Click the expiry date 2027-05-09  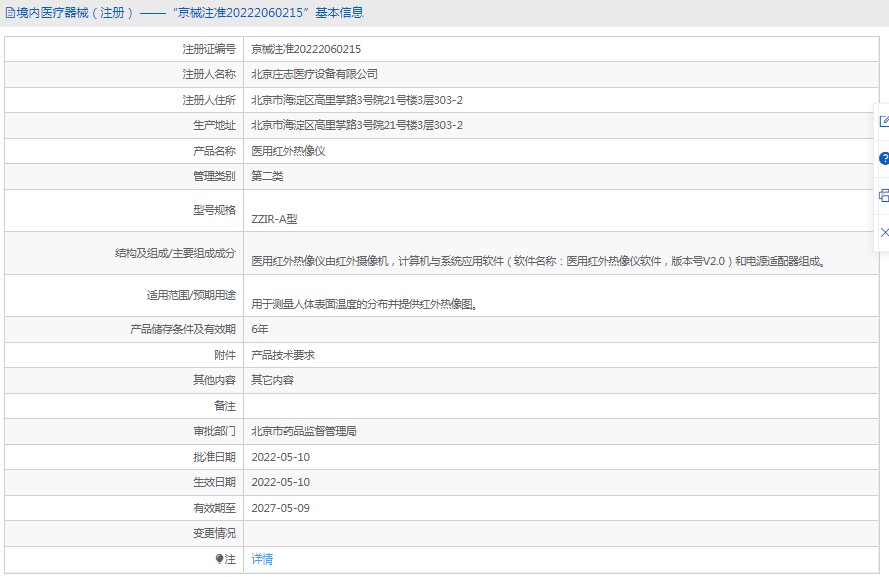point(281,508)
